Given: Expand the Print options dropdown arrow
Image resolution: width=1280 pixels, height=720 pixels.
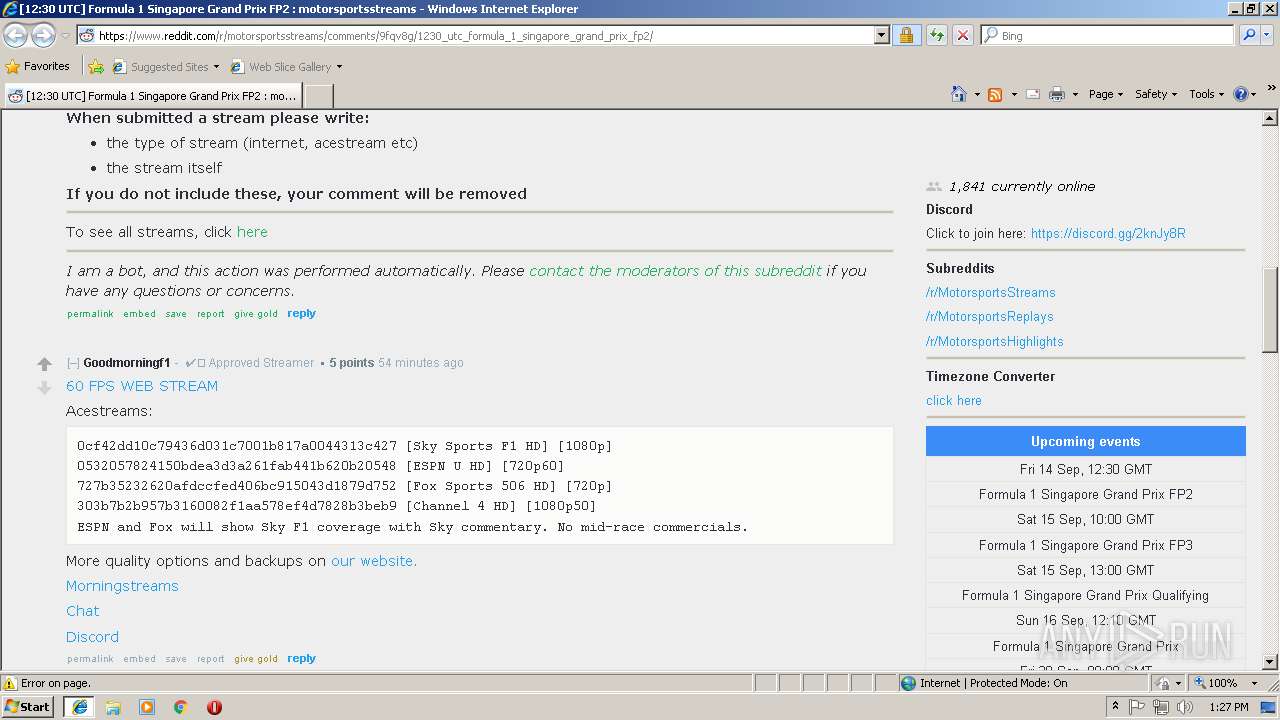Looking at the screenshot, I should (x=1075, y=94).
